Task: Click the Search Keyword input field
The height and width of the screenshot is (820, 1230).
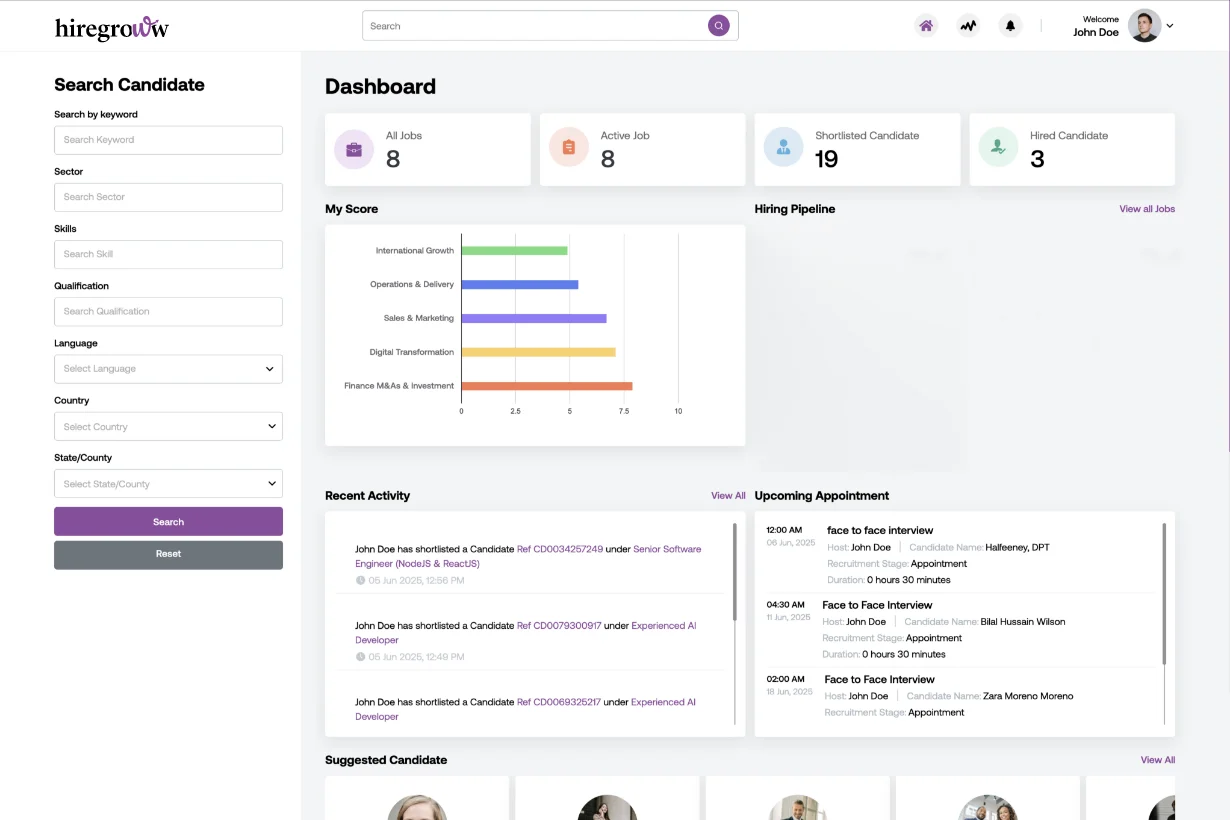Action: 168,140
